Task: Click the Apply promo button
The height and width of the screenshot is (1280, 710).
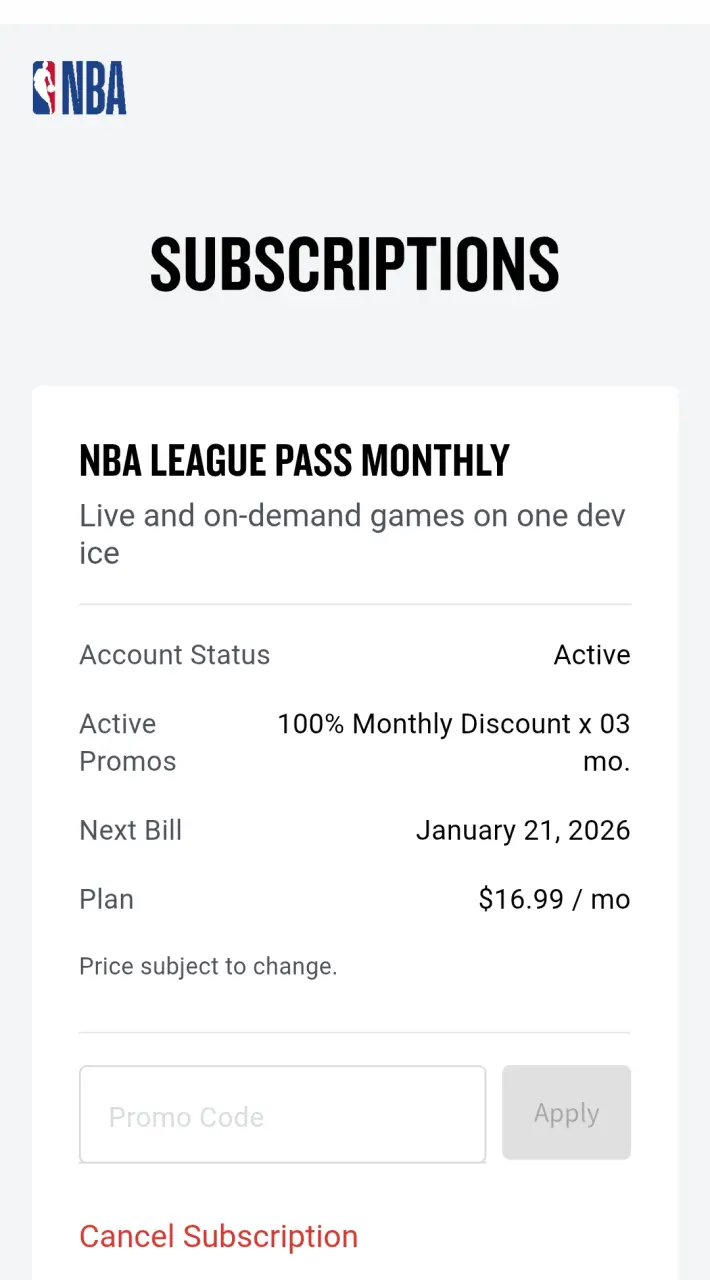Action: (x=566, y=1113)
